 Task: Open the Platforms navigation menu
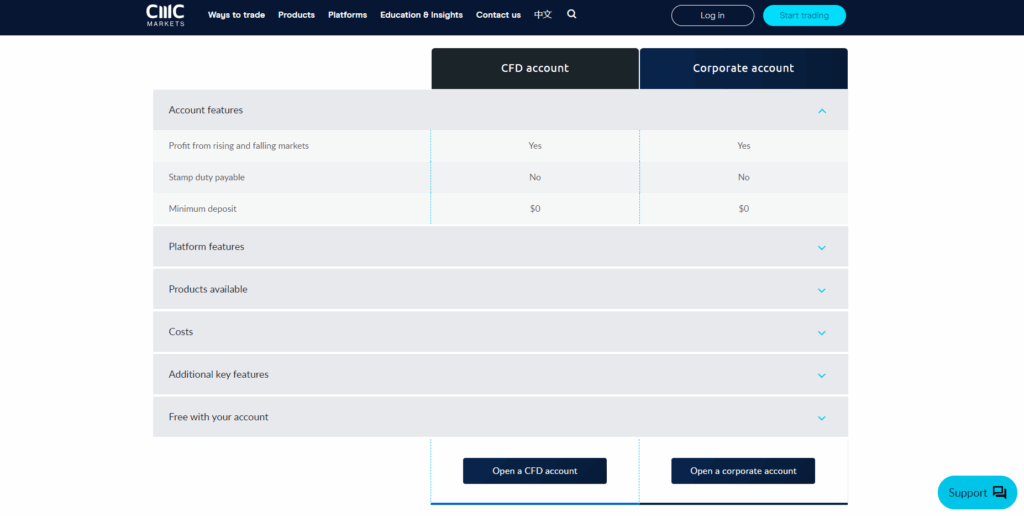coord(347,15)
